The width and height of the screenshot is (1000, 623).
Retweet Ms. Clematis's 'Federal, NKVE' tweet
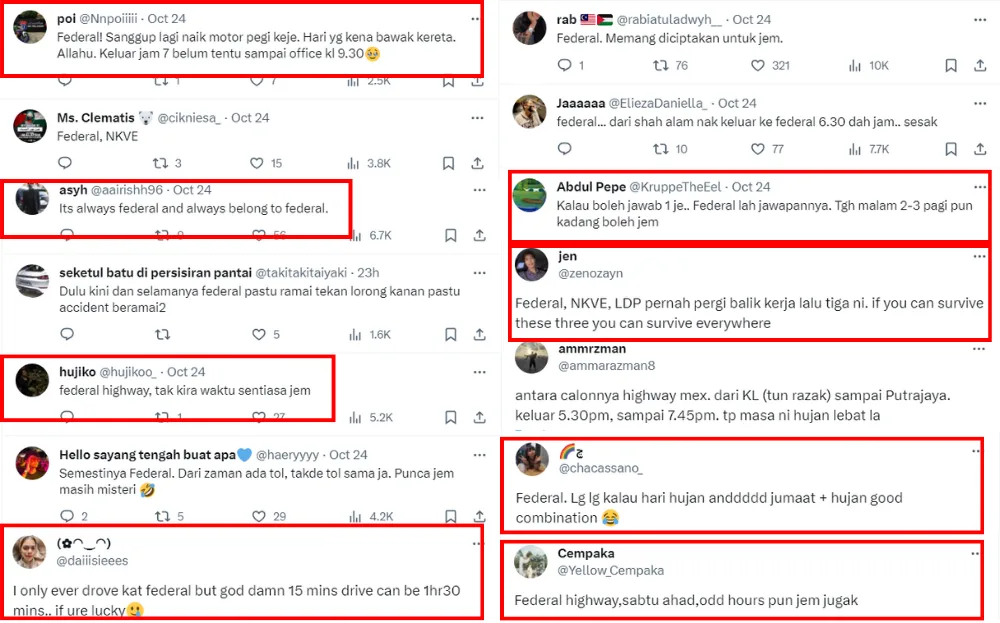tap(160, 163)
